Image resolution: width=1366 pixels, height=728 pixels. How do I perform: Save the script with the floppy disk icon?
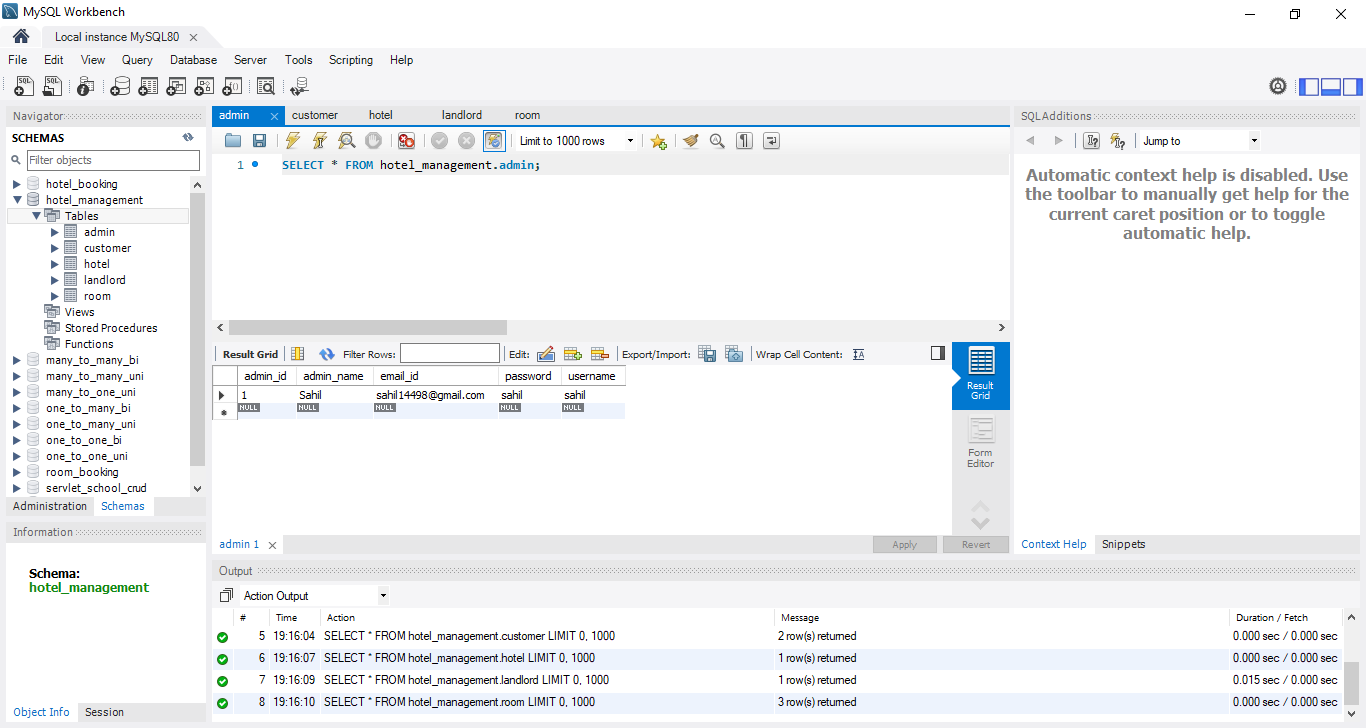point(259,141)
